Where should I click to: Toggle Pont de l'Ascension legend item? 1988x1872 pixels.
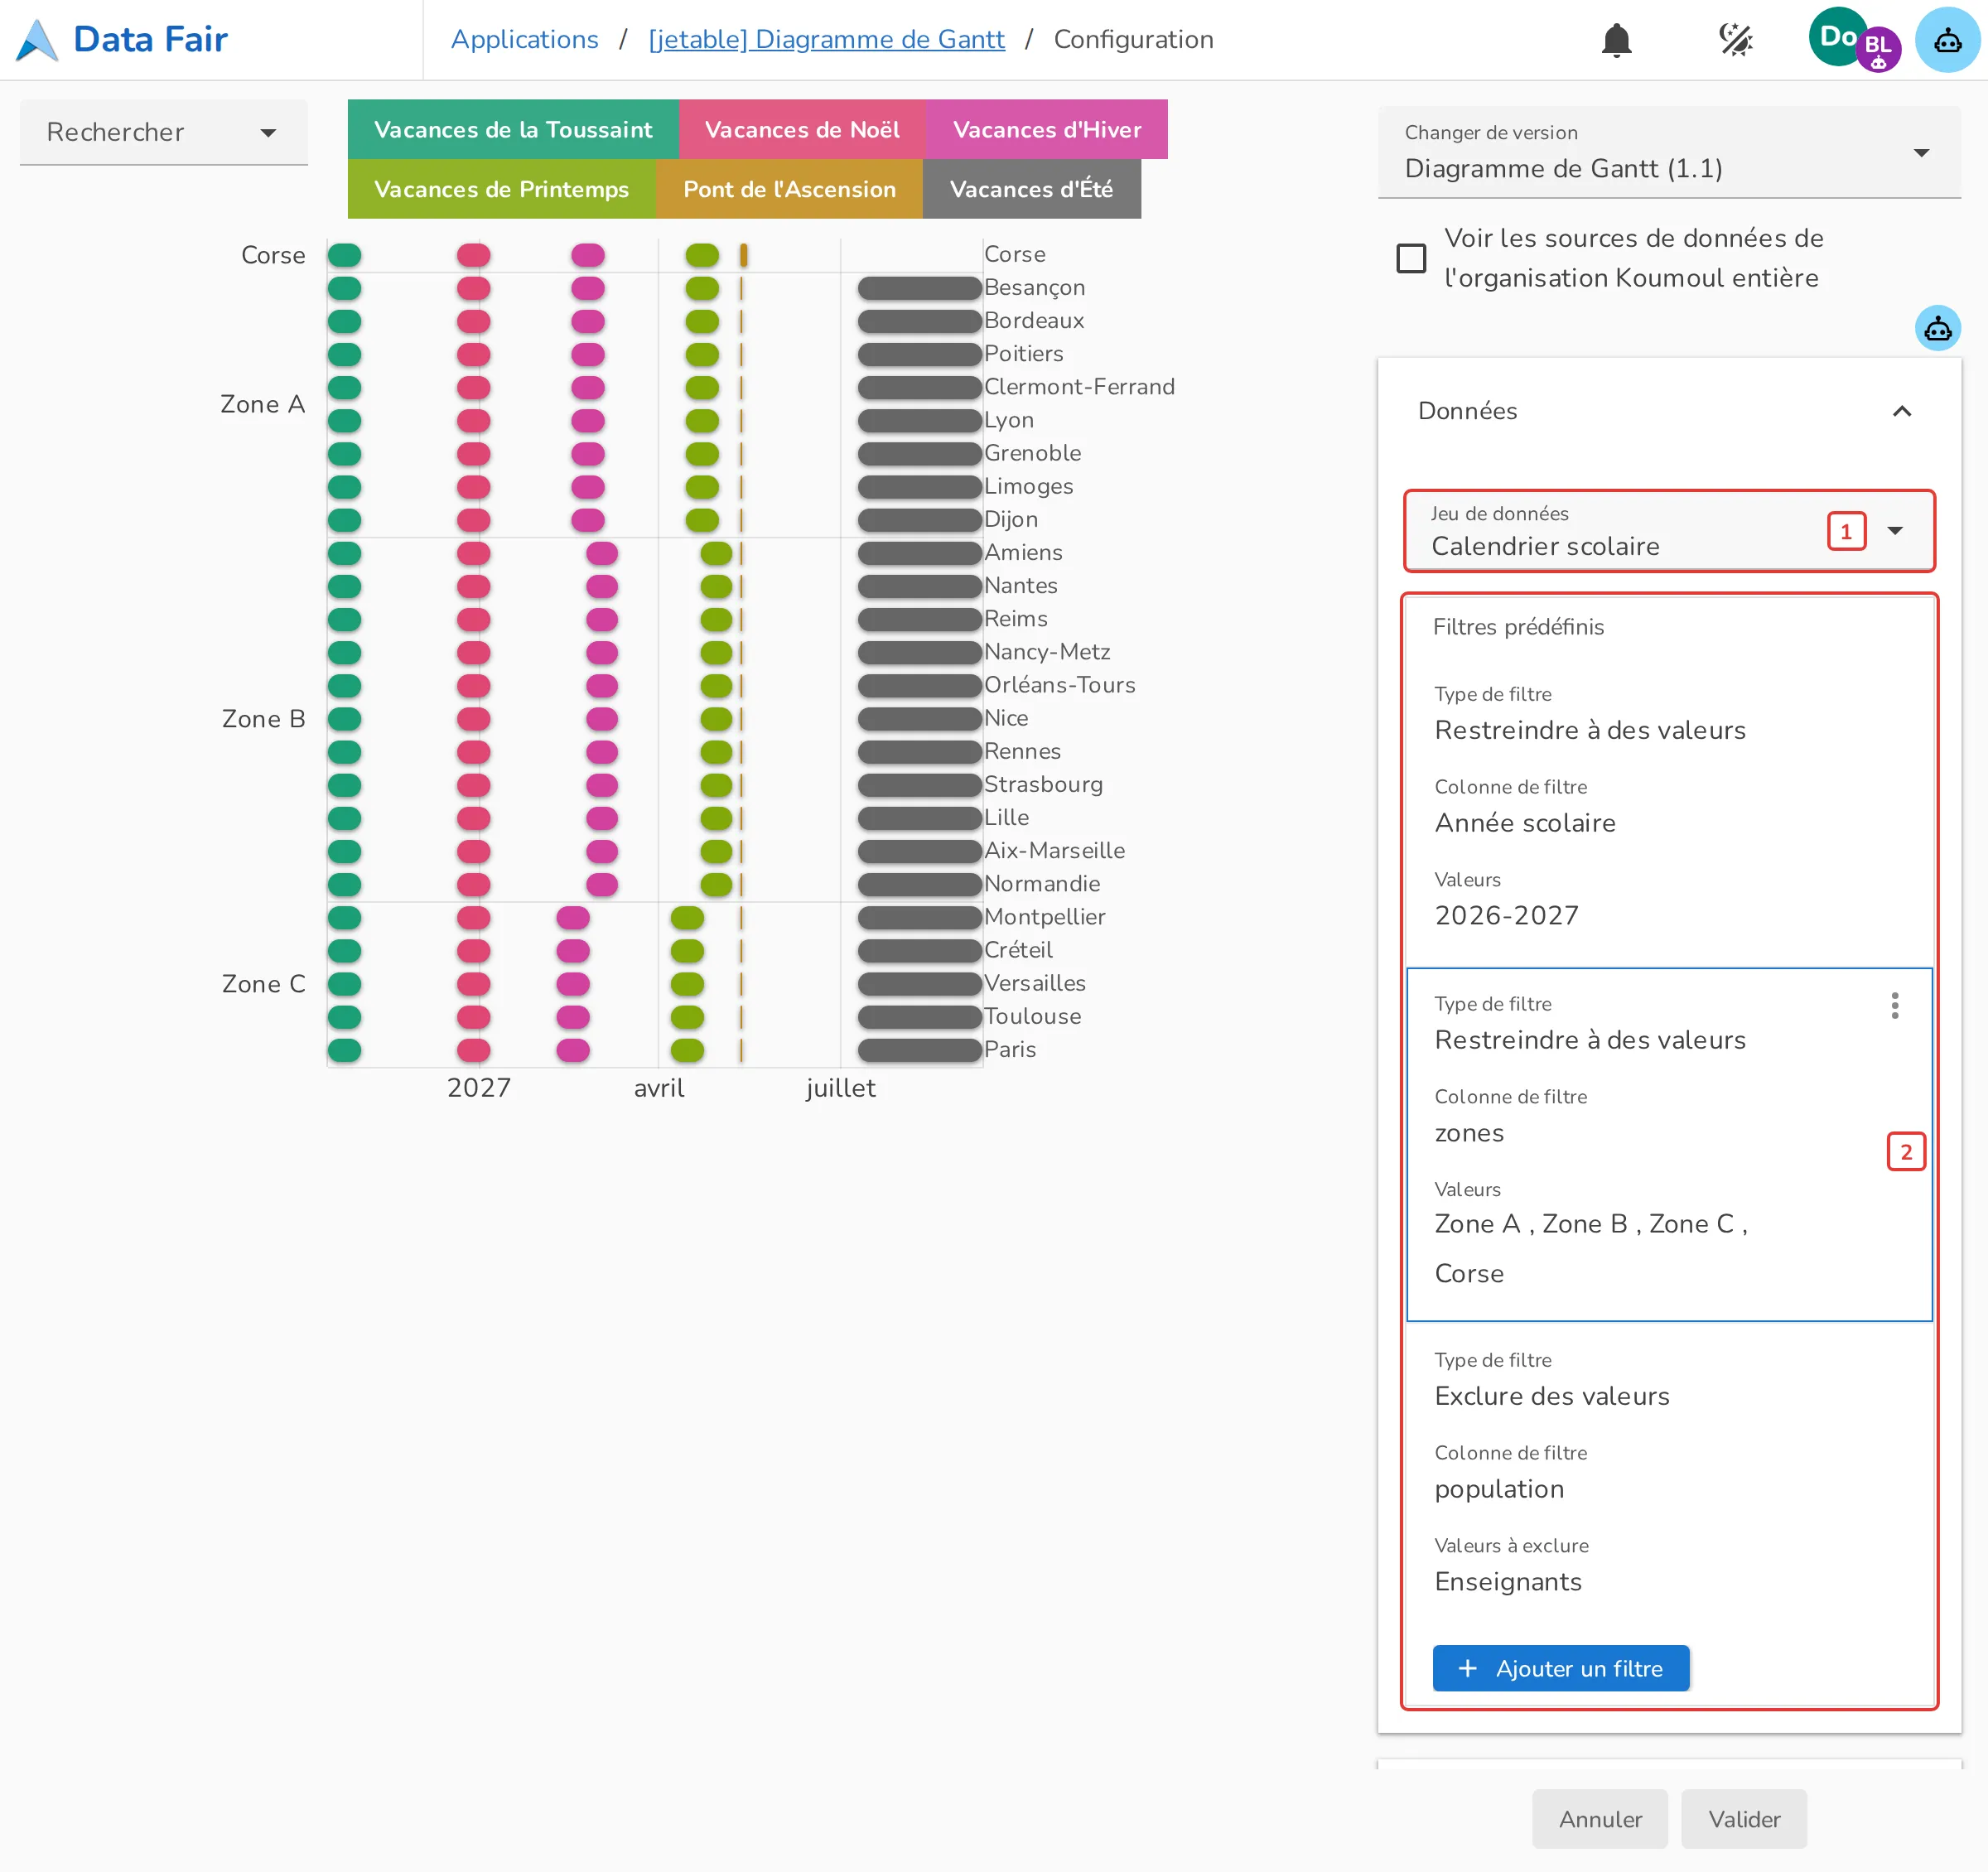(x=789, y=189)
